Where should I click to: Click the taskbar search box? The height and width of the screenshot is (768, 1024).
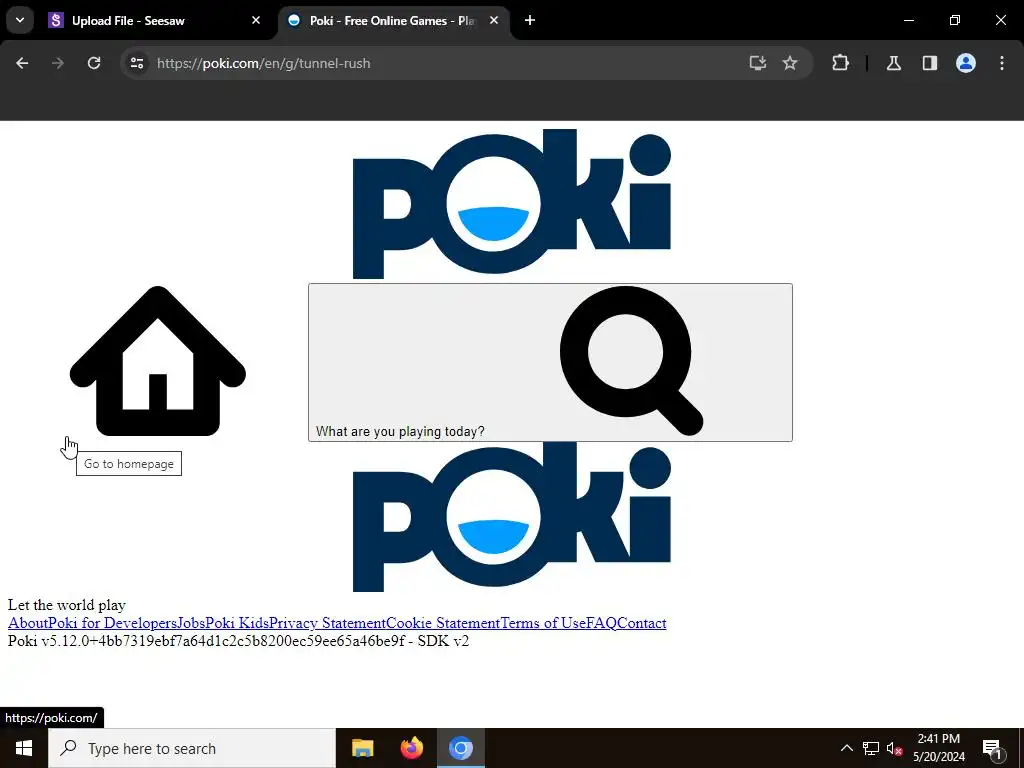pyautogui.click(x=192, y=748)
